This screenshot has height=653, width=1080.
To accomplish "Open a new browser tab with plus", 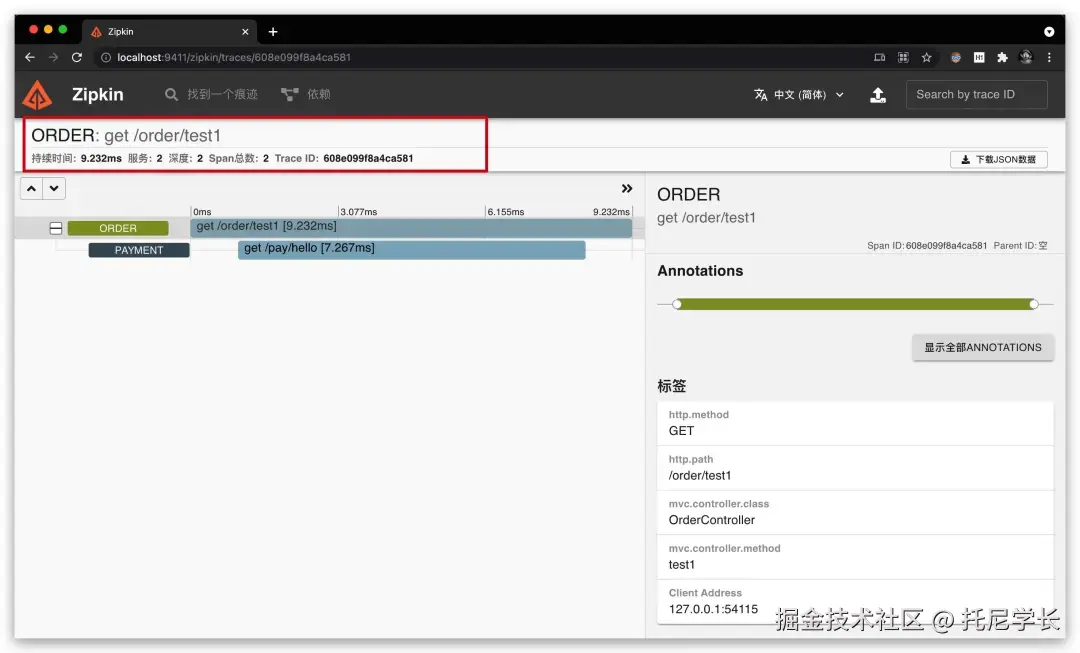I will coord(273,32).
